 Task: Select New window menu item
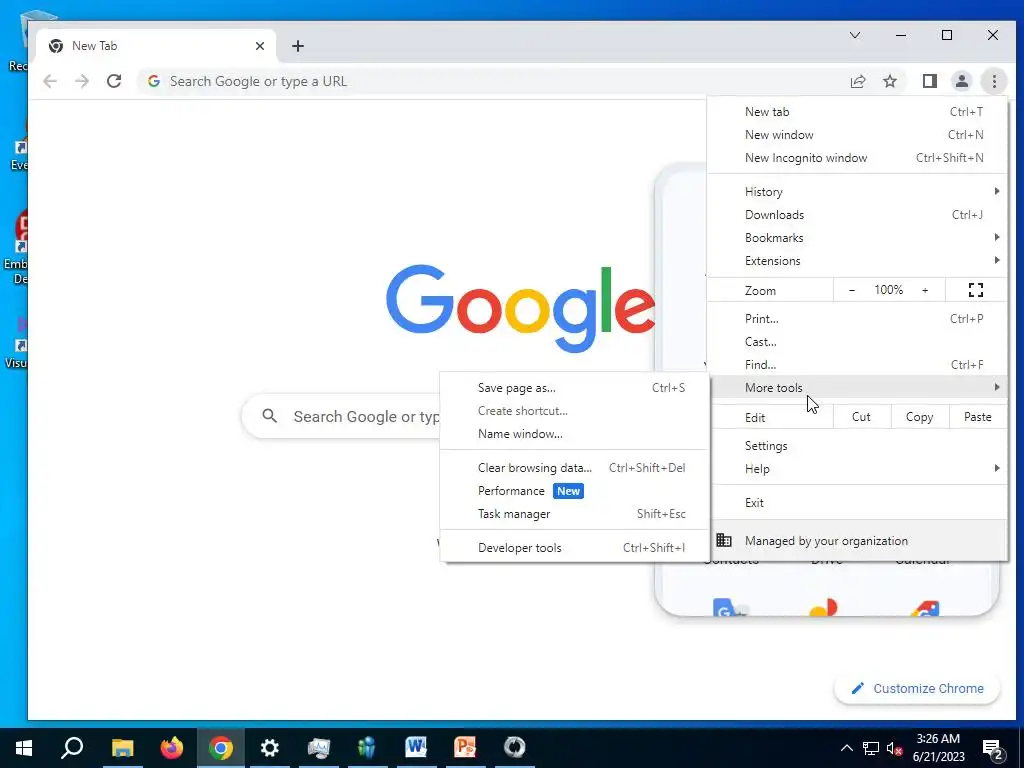pyautogui.click(x=857, y=135)
